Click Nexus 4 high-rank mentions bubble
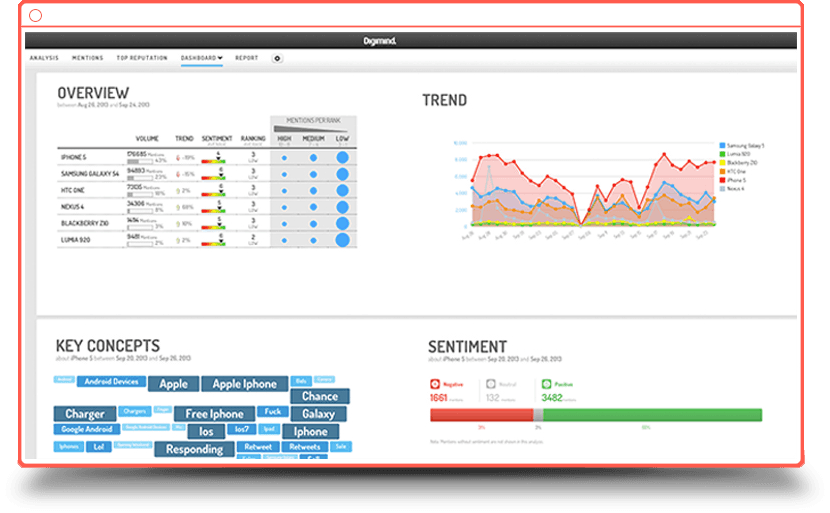The image size is (830, 513). [284, 207]
